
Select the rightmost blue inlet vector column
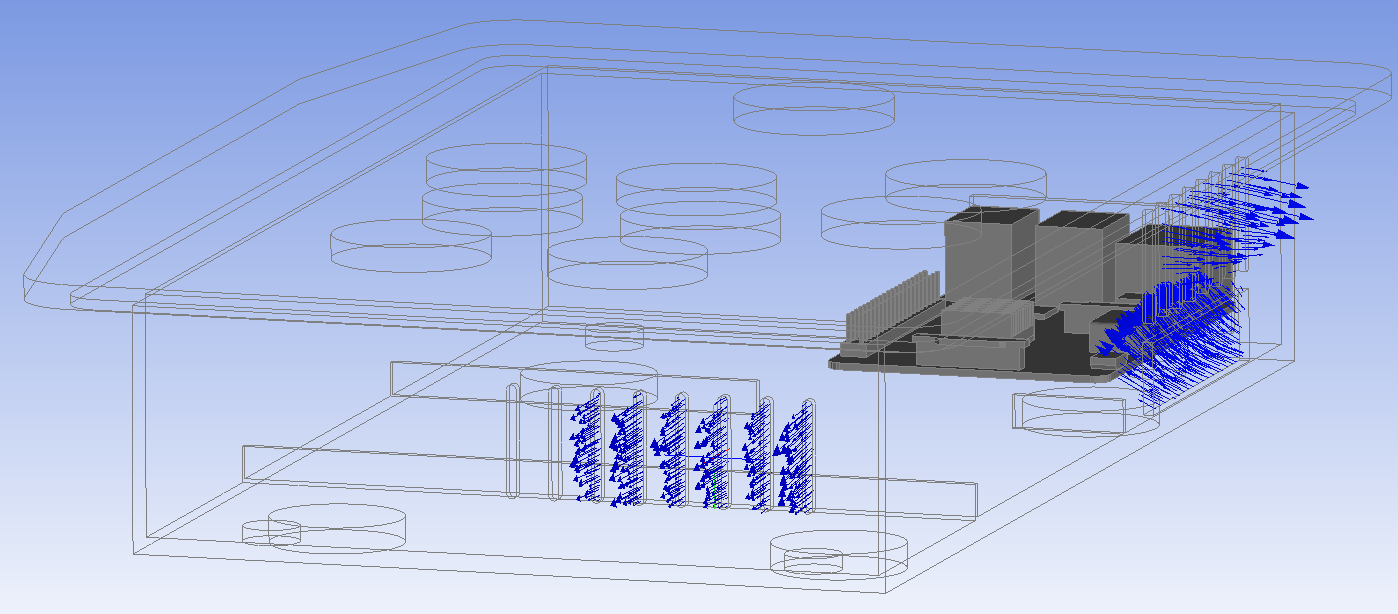point(796,458)
